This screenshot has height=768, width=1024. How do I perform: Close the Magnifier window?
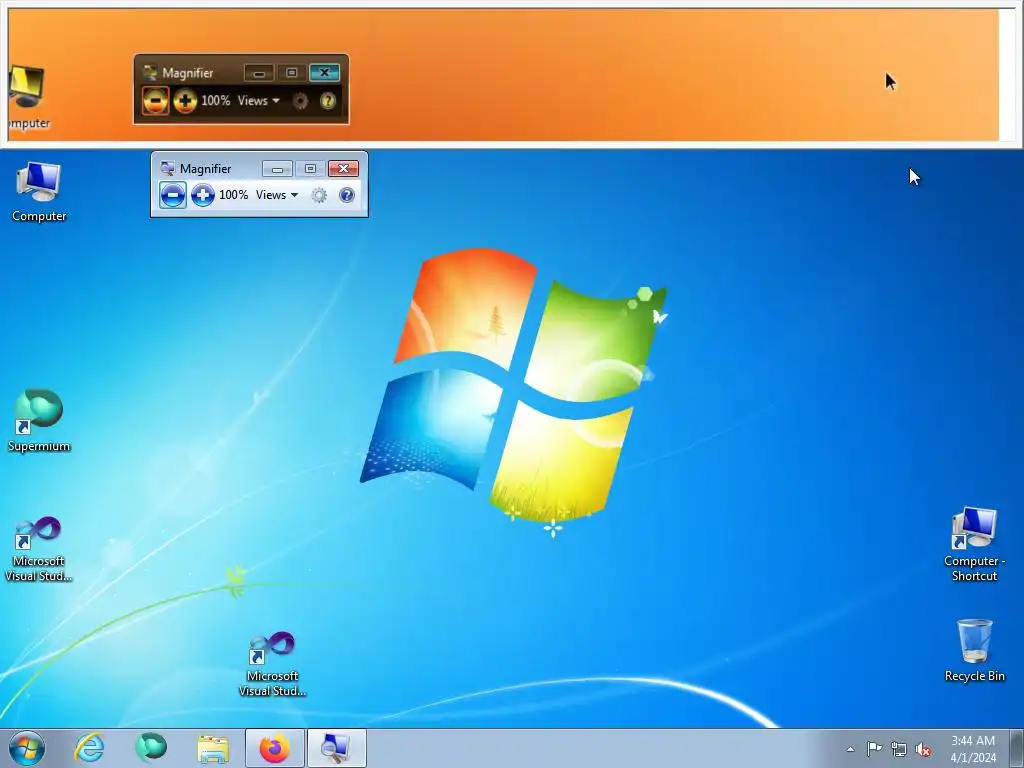pyautogui.click(x=344, y=169)
